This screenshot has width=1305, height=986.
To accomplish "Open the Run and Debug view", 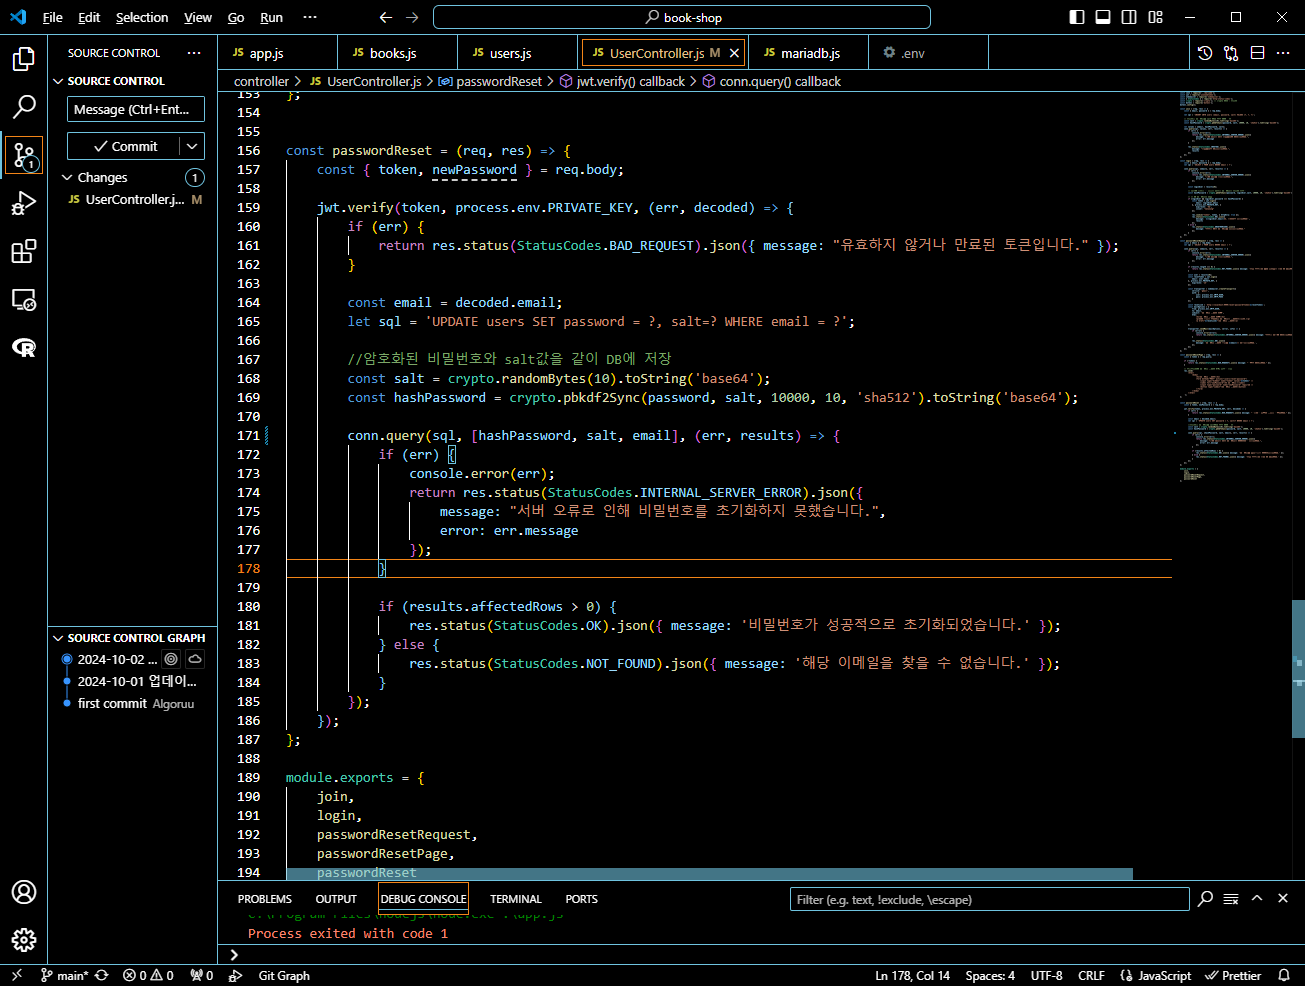I will coord(24,204).
